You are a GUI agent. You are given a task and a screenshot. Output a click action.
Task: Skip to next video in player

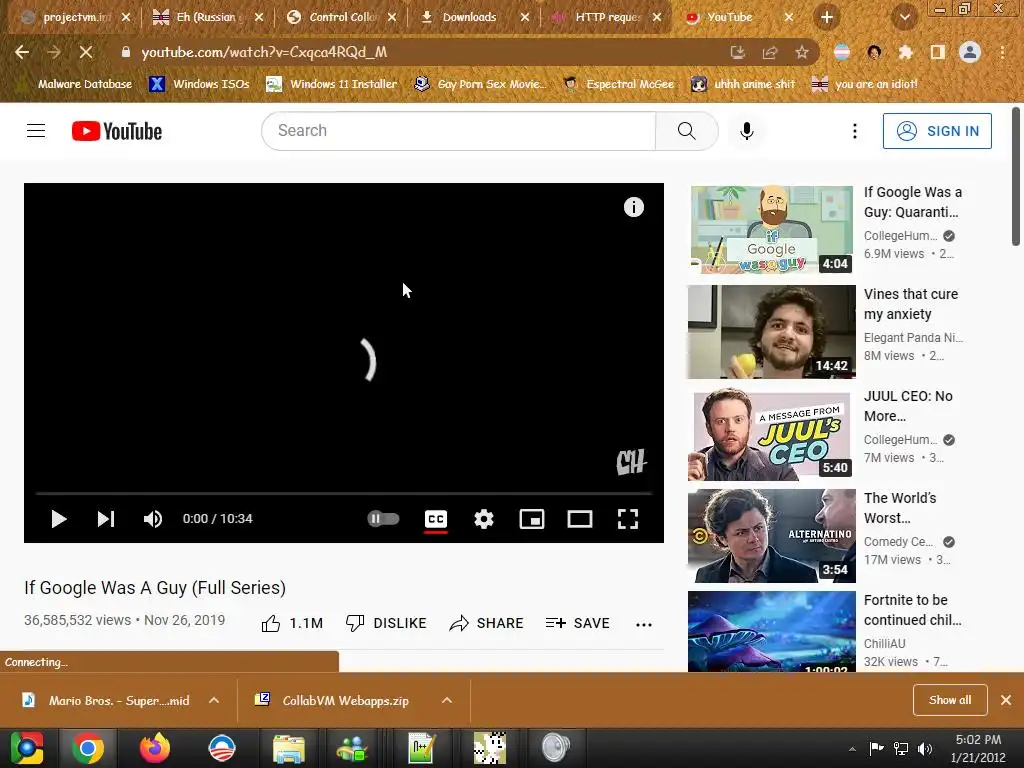coord(106,519)
